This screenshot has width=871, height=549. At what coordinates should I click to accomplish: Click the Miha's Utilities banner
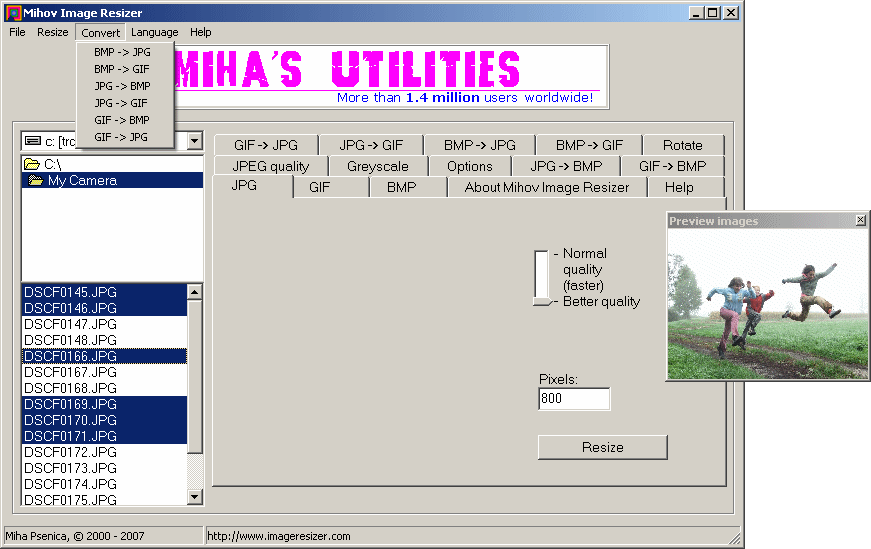pyautogui.click(x=390, y=75)
